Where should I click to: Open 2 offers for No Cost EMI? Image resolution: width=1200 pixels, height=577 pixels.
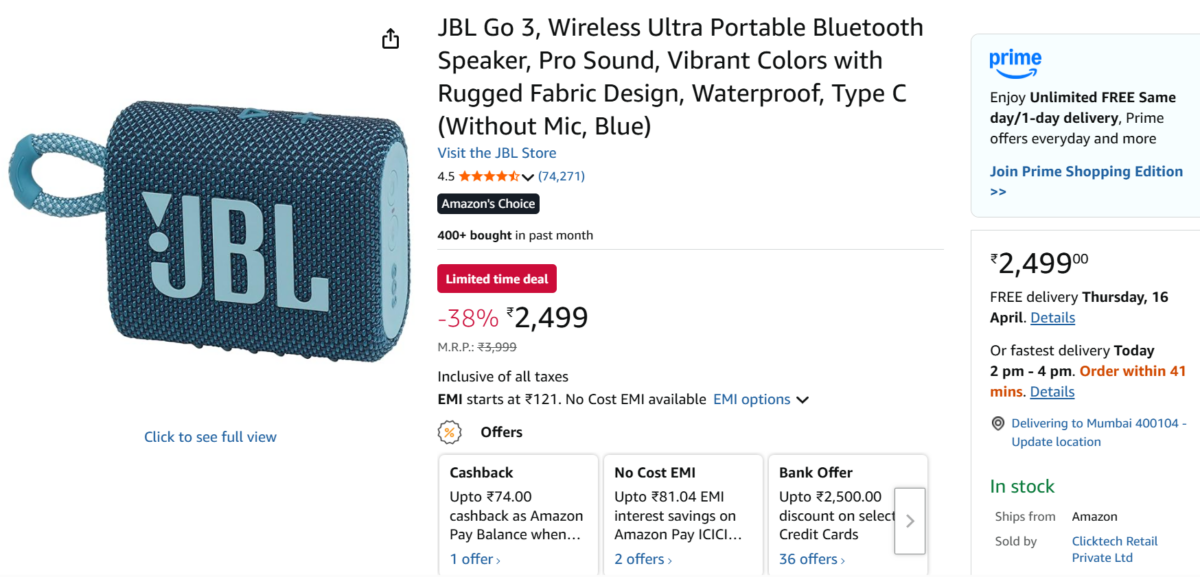(x=643, y=559)
